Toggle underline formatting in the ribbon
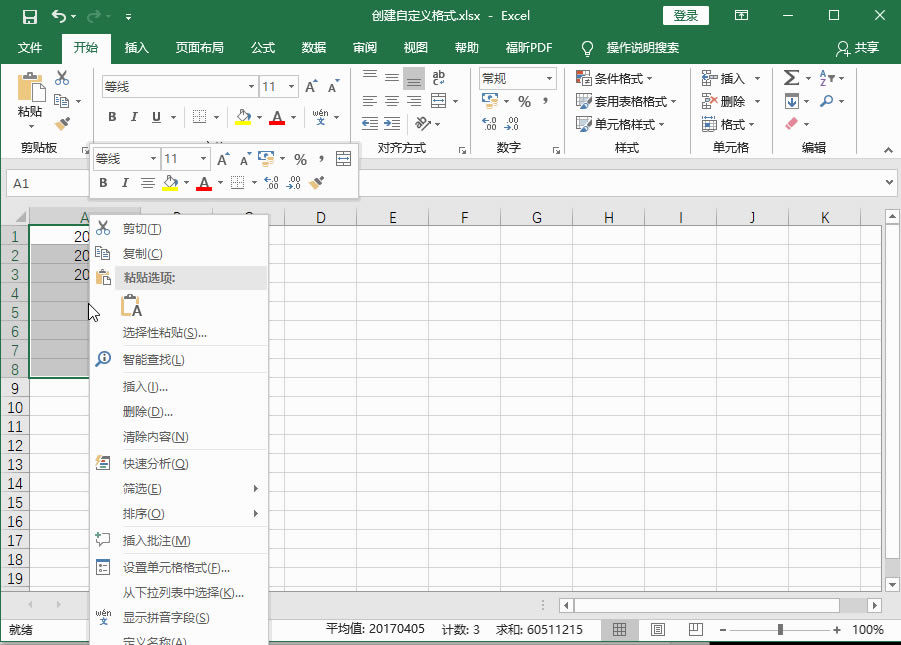This screenshot has width=901, height=645. tap(158, 117)
